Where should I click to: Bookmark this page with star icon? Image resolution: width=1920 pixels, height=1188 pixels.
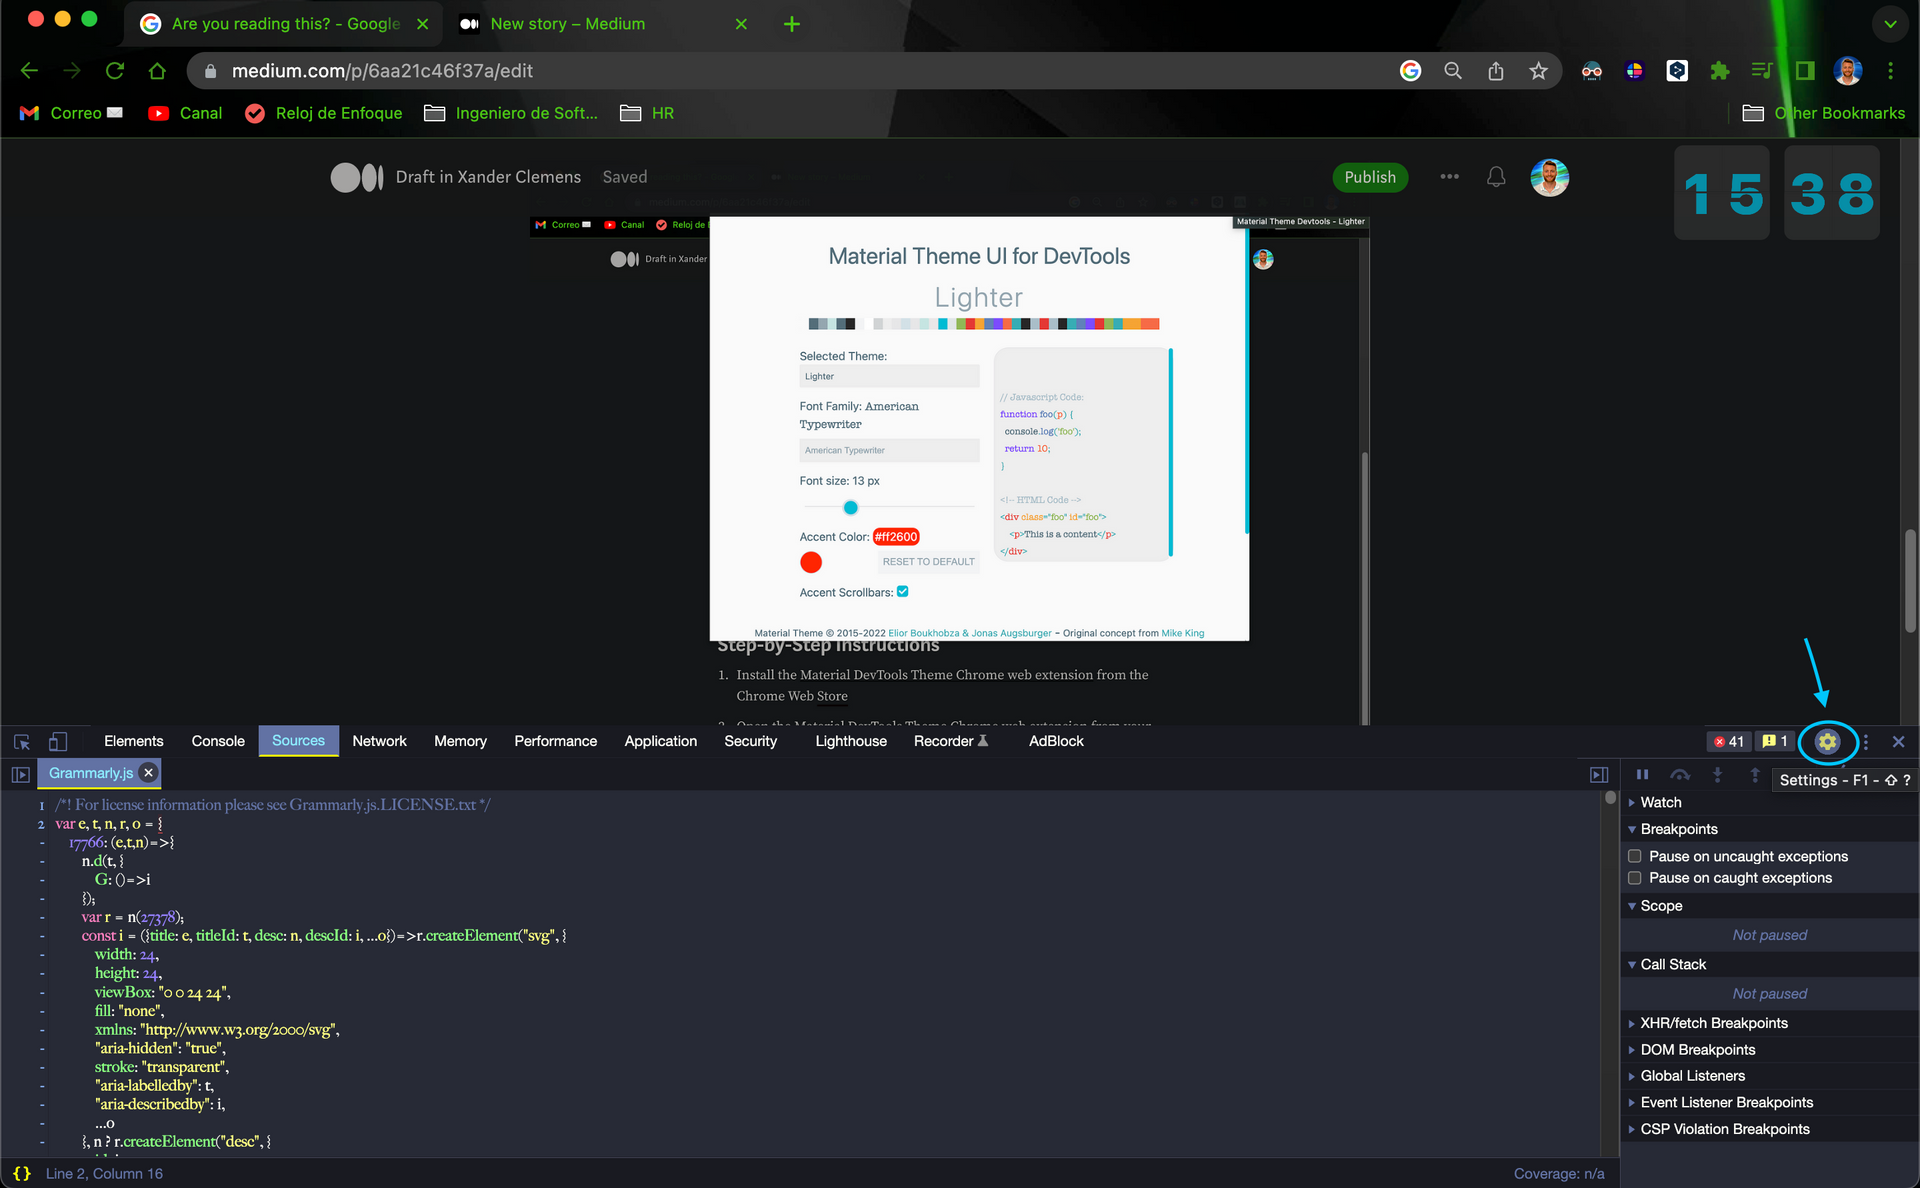click(1538, 70)
